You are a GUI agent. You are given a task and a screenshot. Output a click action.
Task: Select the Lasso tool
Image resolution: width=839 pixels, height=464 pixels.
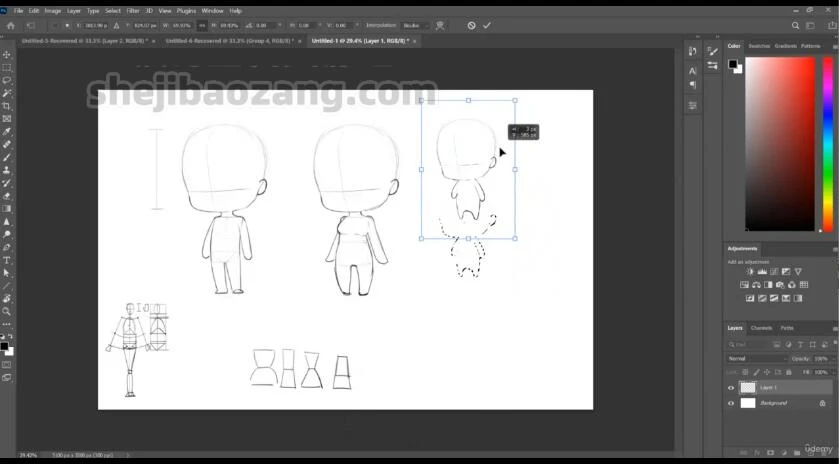pos(7,80)
